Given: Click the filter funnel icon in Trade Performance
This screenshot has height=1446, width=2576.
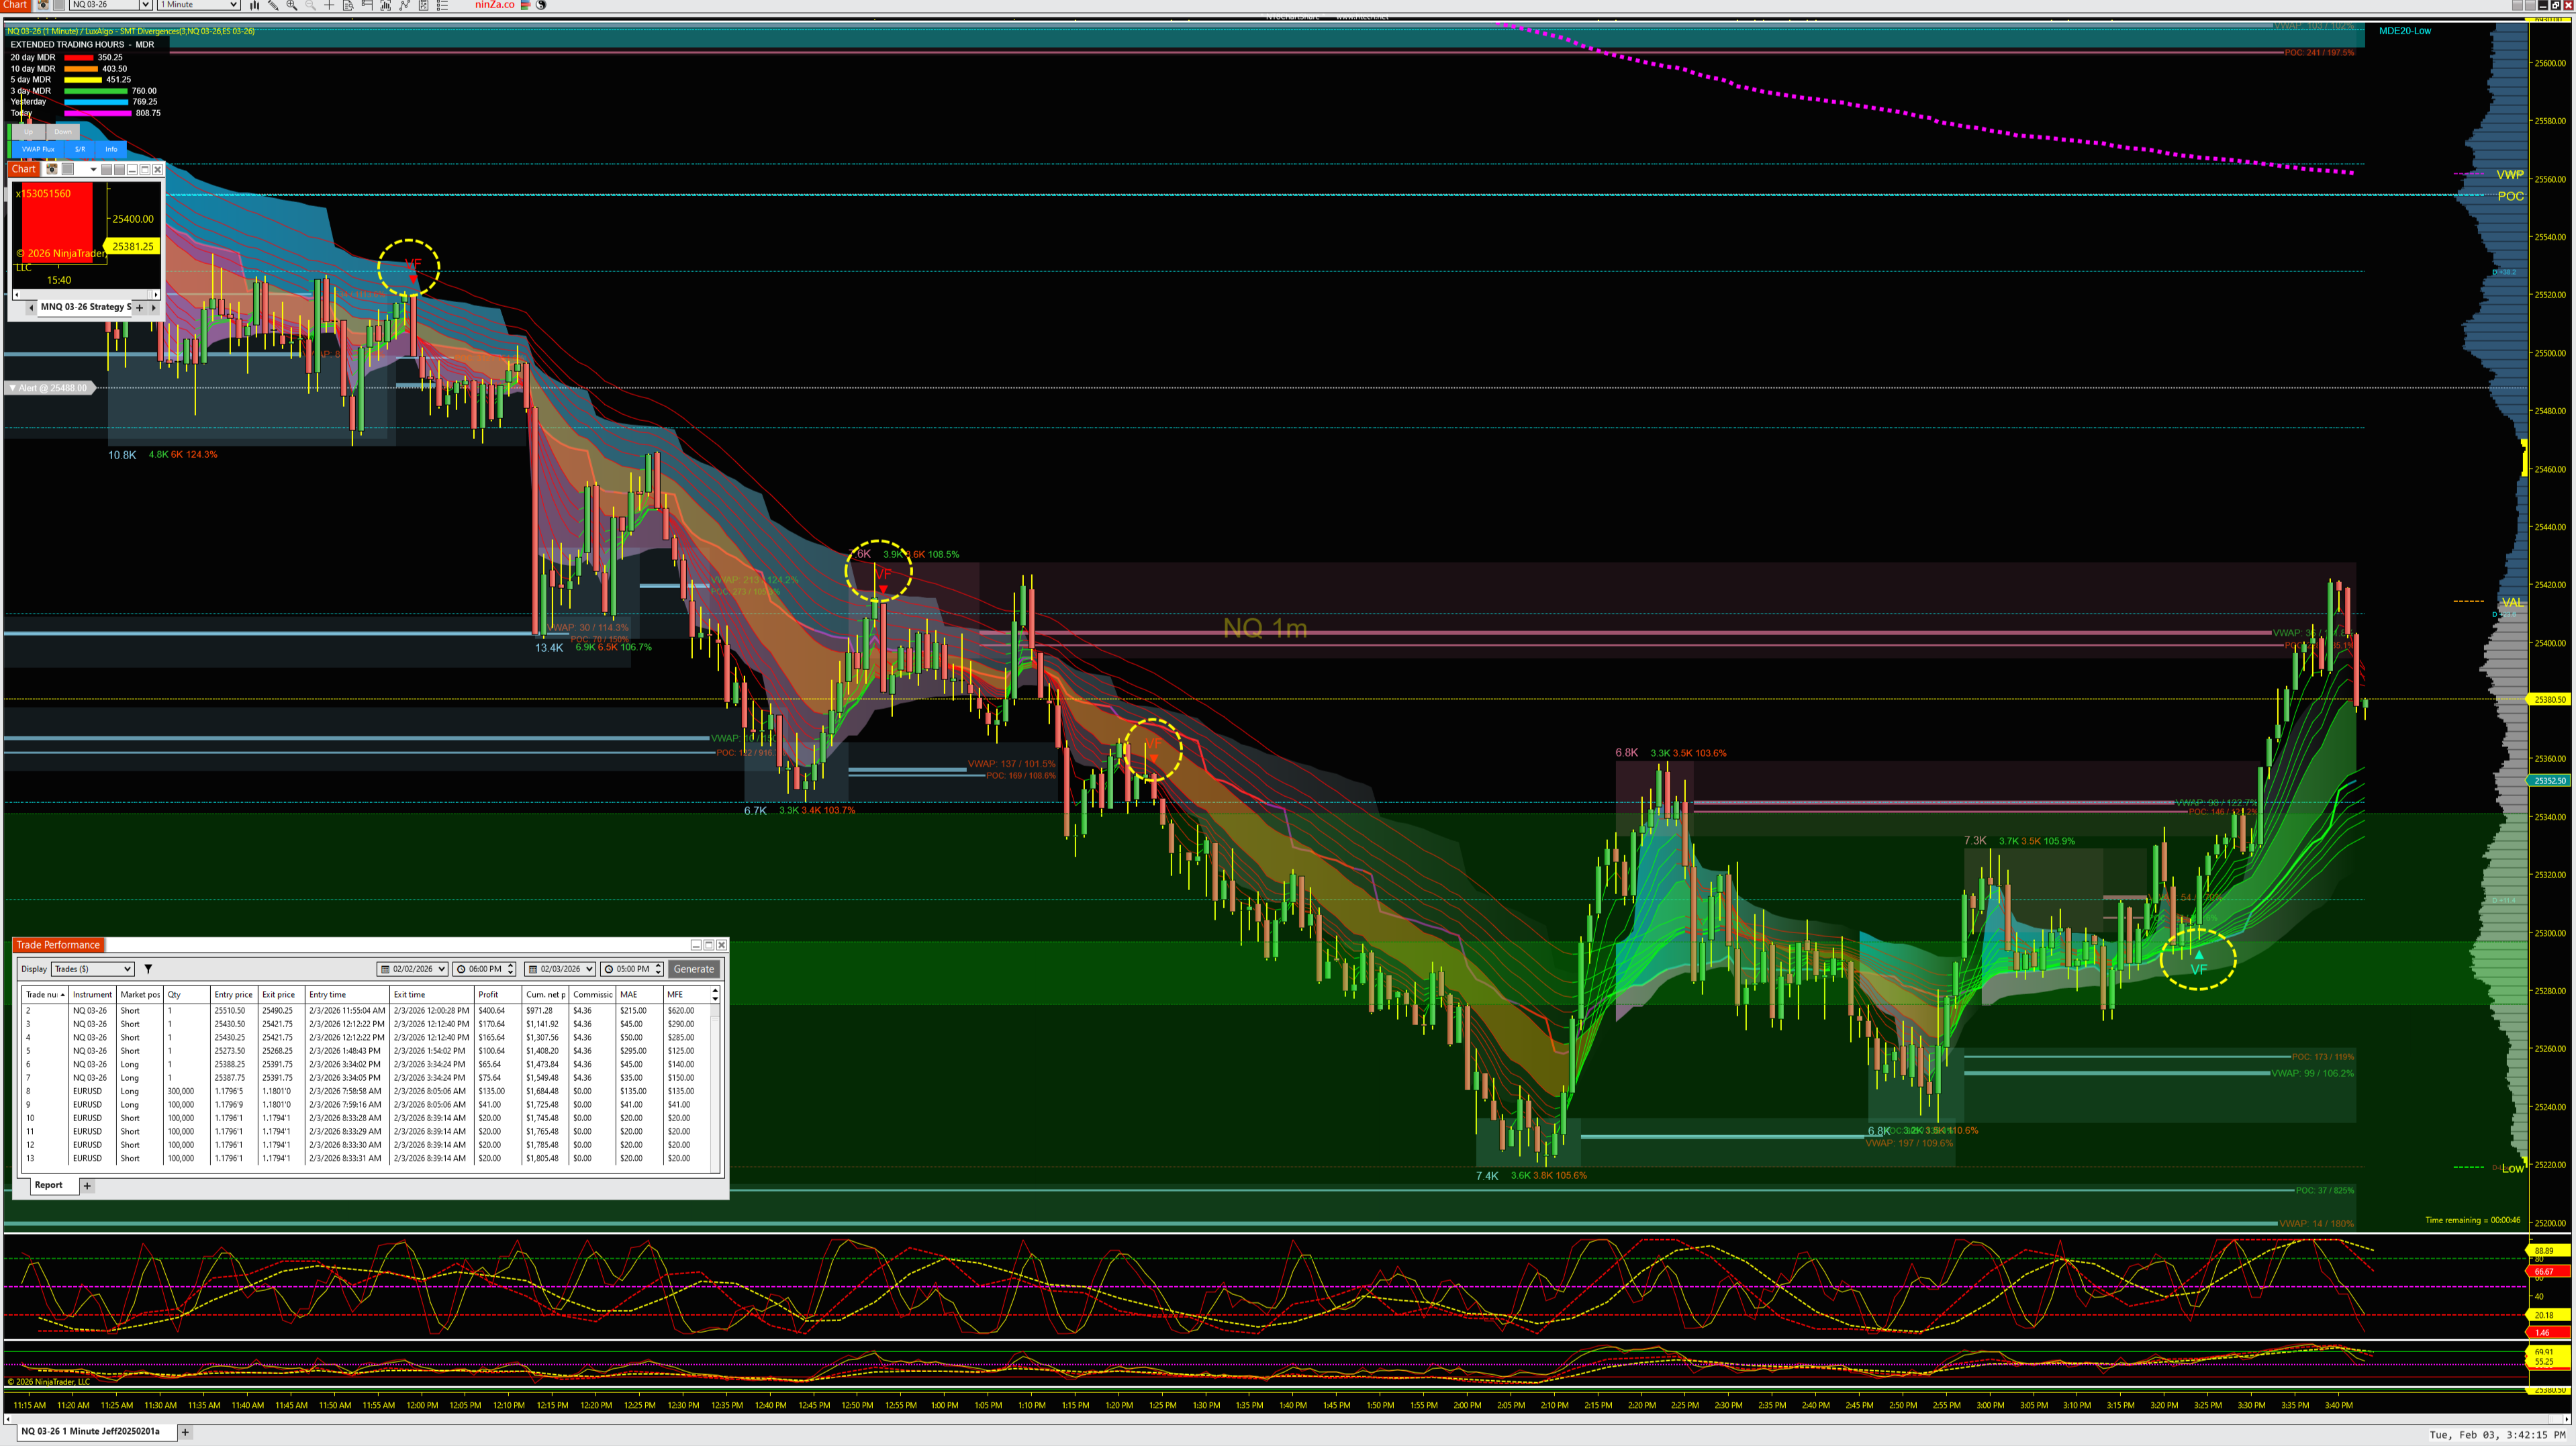Looking at the screenshot, I should [x=148, y=969].
